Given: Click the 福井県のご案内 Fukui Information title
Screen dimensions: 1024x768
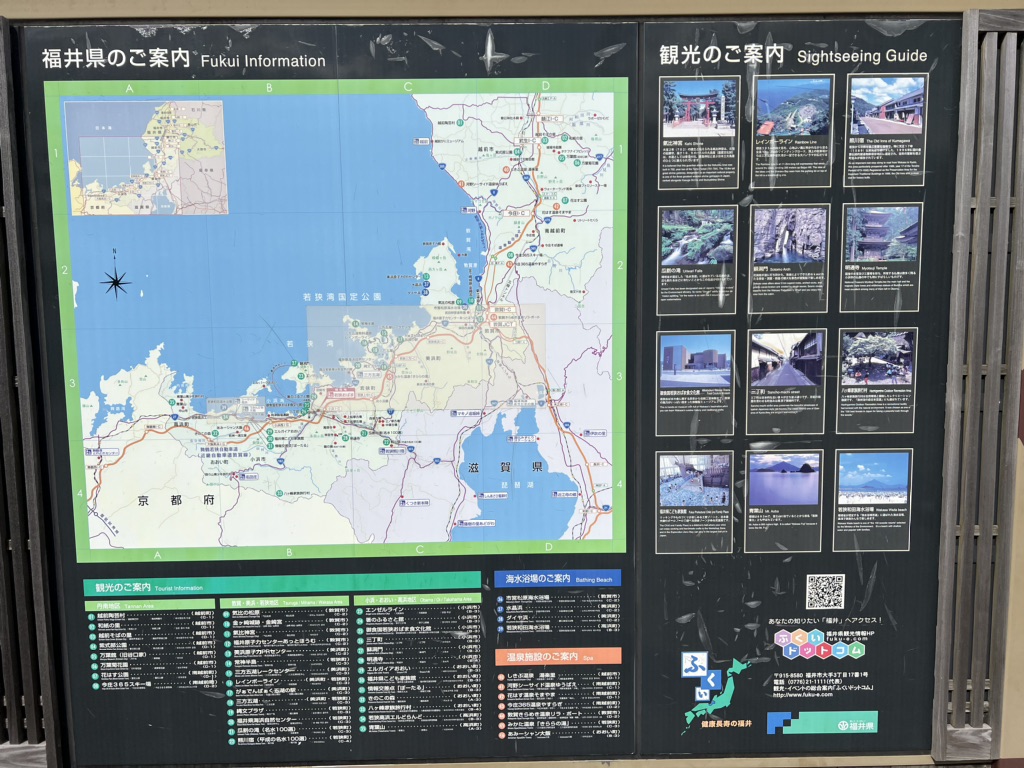Looking at the screenshot, I should coord(184,59).
